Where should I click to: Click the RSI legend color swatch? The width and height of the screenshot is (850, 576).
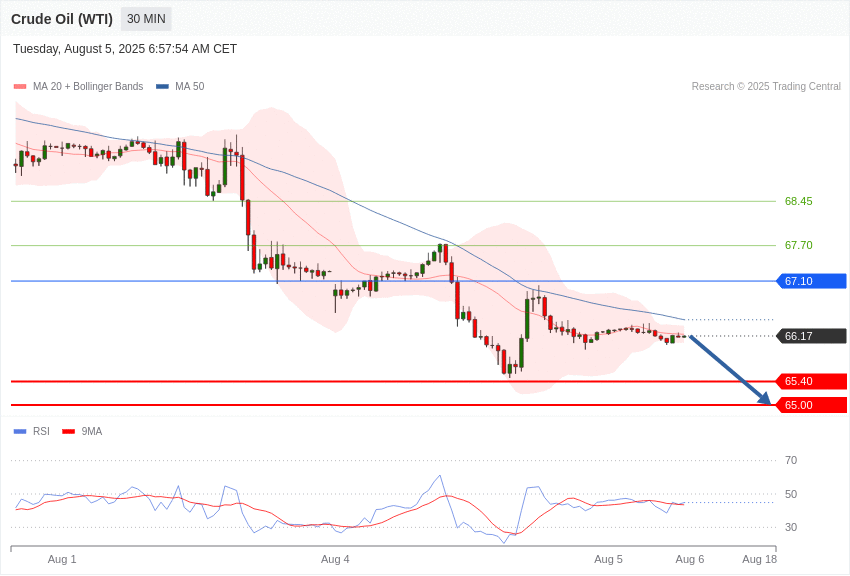[20, 431]
